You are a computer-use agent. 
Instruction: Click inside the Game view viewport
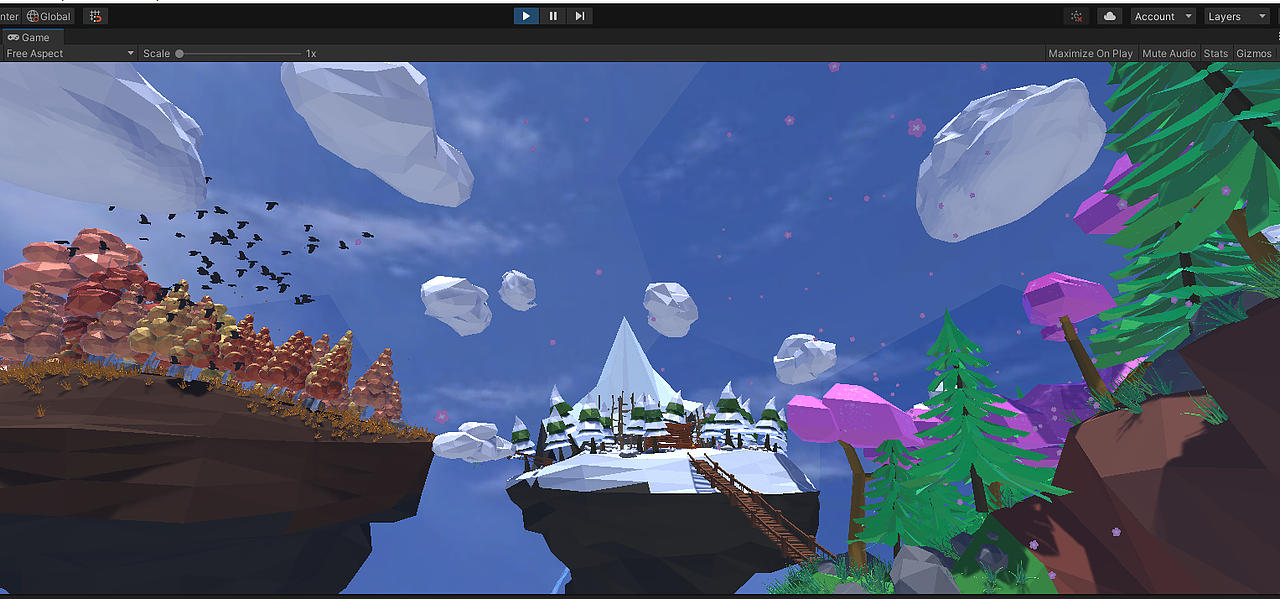640,328
